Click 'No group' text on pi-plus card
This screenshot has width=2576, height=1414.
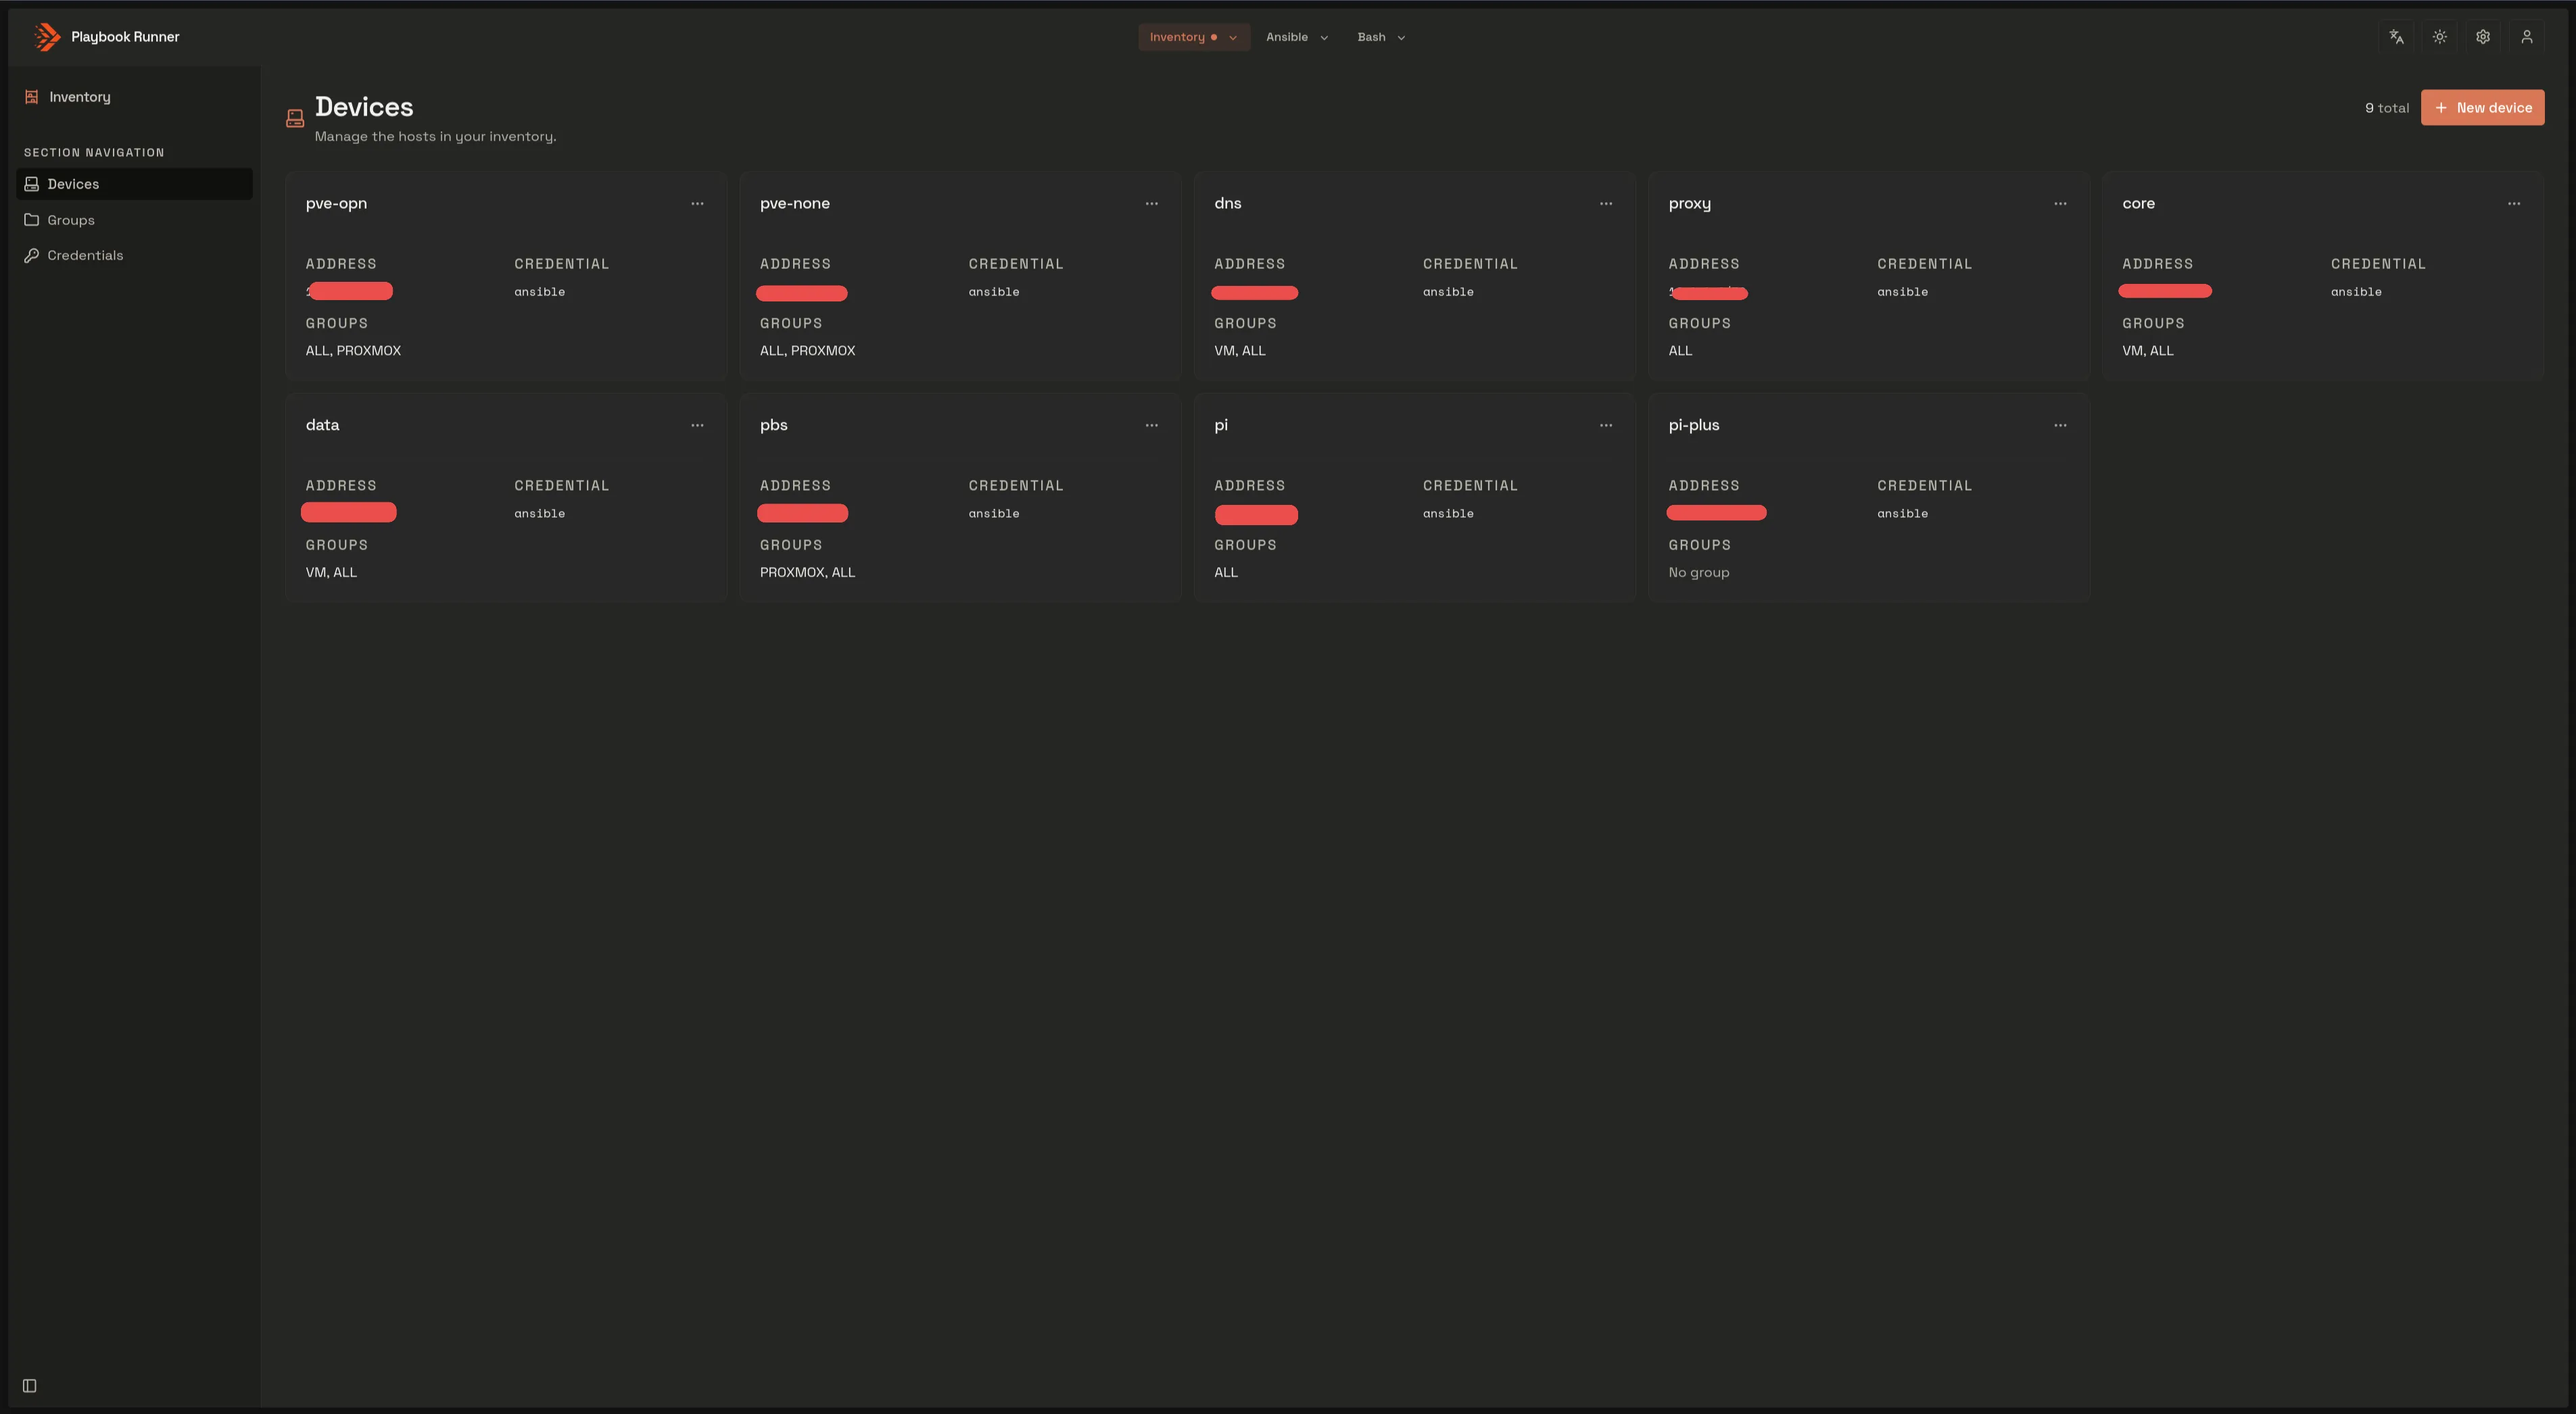click(x=1698, y=573)
